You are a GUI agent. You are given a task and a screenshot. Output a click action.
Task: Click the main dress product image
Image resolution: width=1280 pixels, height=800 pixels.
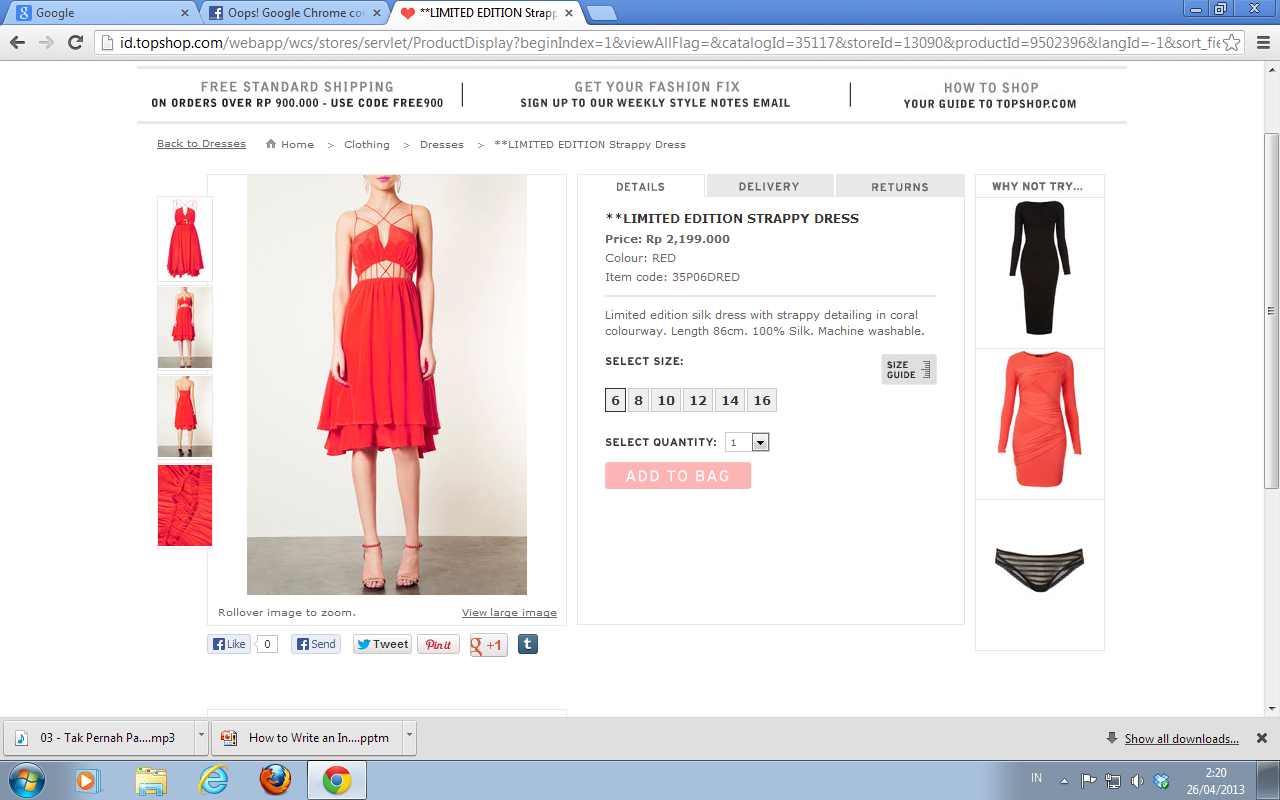pos(387,385)
